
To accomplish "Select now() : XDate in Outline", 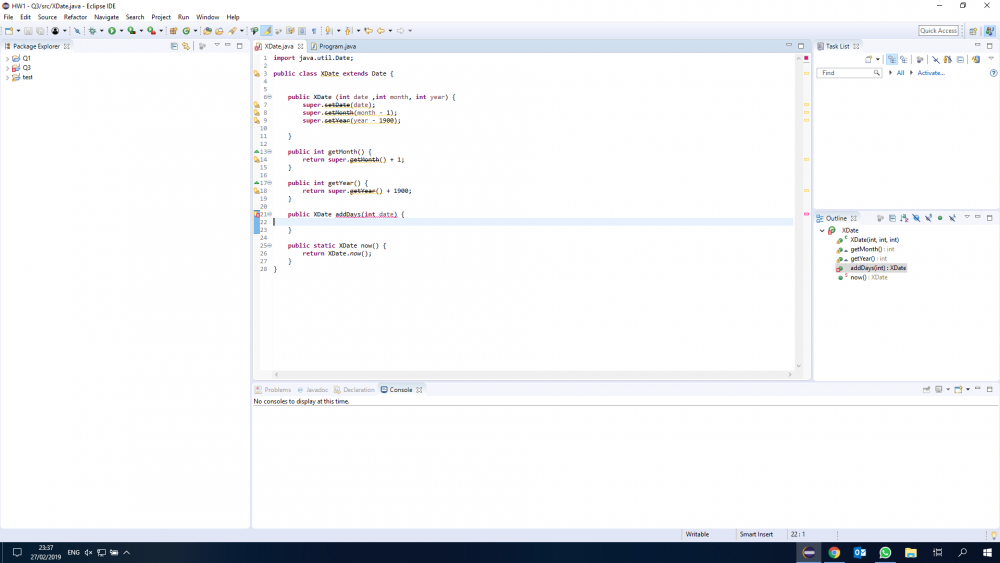I will (862, 277).
